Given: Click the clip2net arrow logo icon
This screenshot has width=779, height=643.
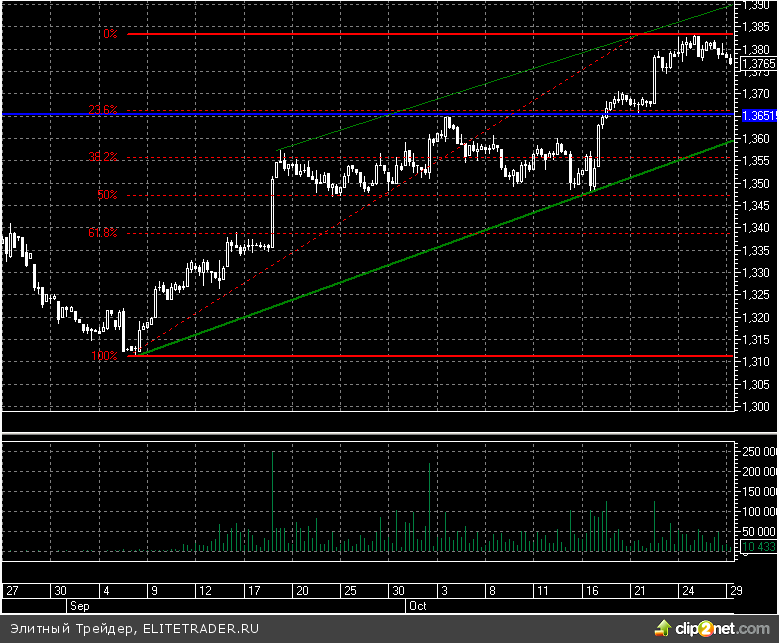Looking at the screenshot, I should click(x=662, y=627).
